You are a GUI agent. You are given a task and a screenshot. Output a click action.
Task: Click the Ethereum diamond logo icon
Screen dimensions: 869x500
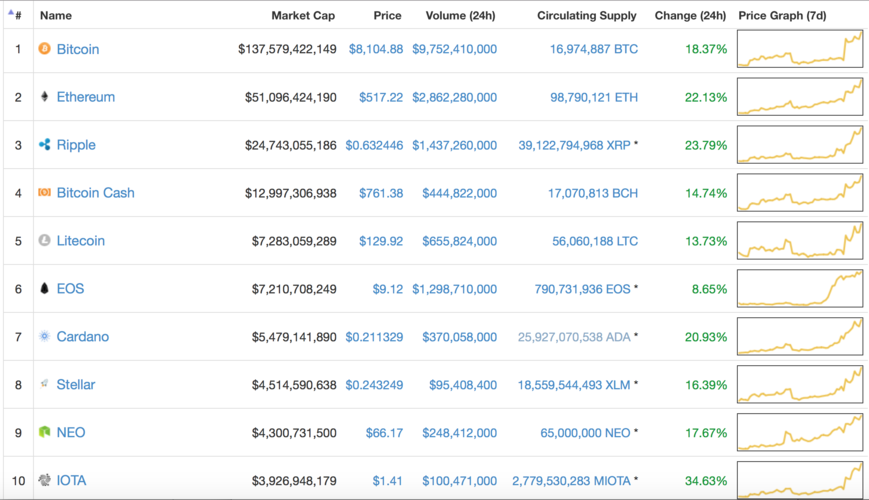[44, 97]
